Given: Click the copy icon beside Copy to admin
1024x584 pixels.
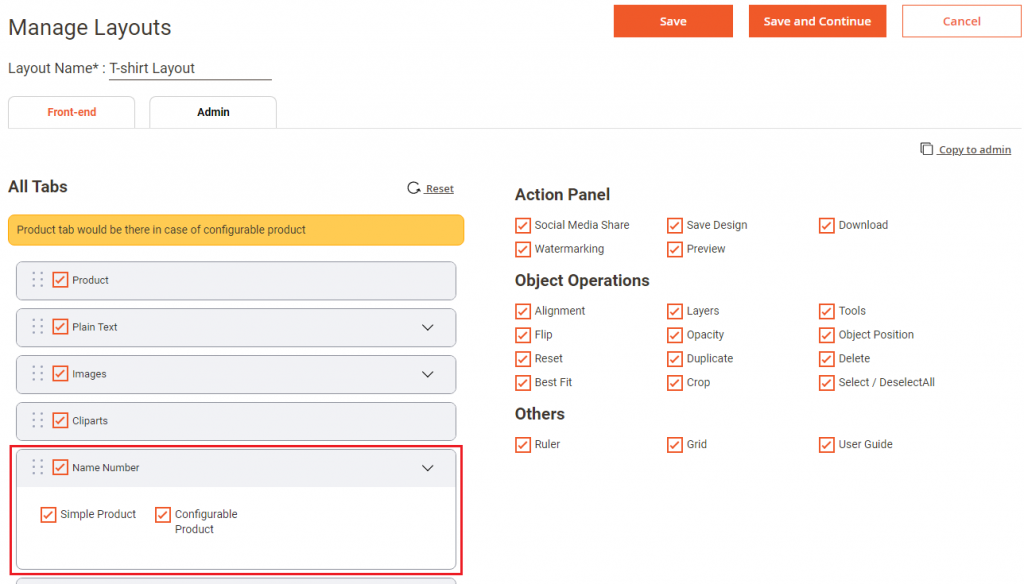Looking at the screenshot, I should click(925, 147).
